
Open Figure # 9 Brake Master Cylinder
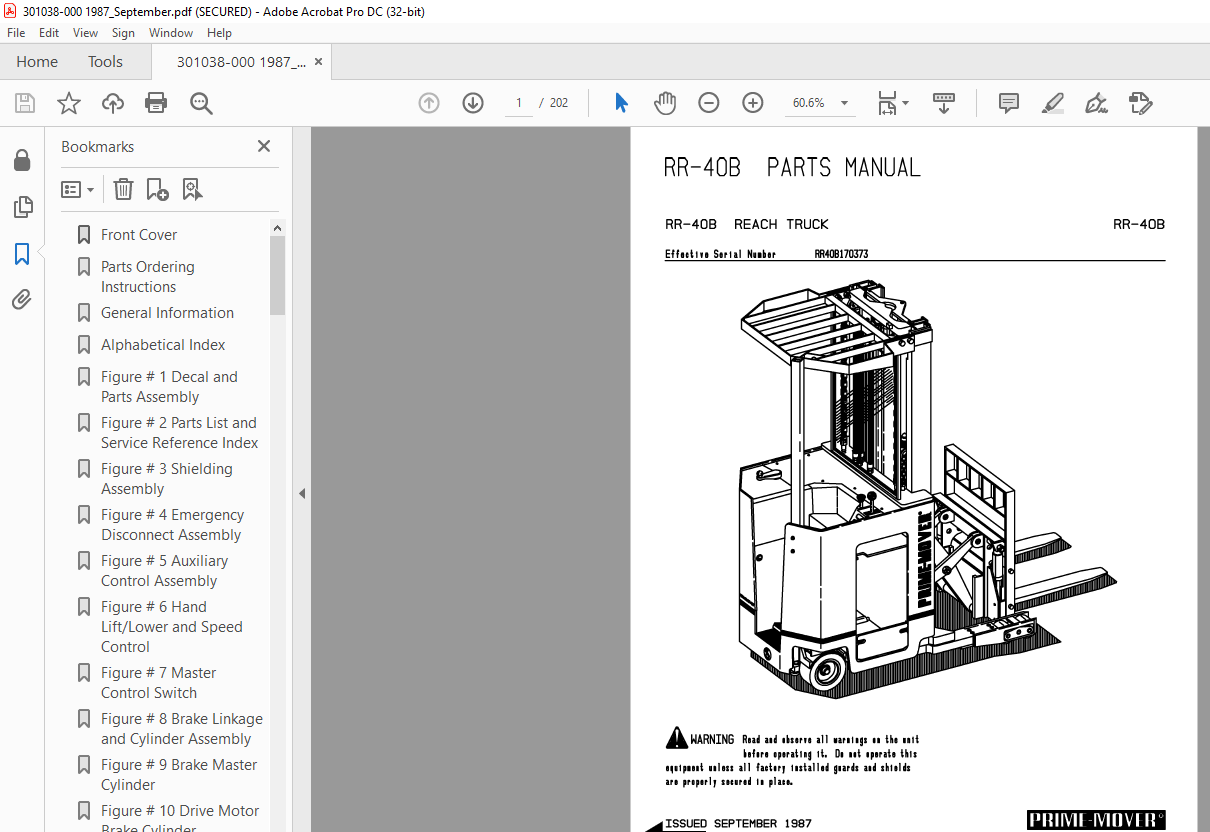tap(178, 775)
